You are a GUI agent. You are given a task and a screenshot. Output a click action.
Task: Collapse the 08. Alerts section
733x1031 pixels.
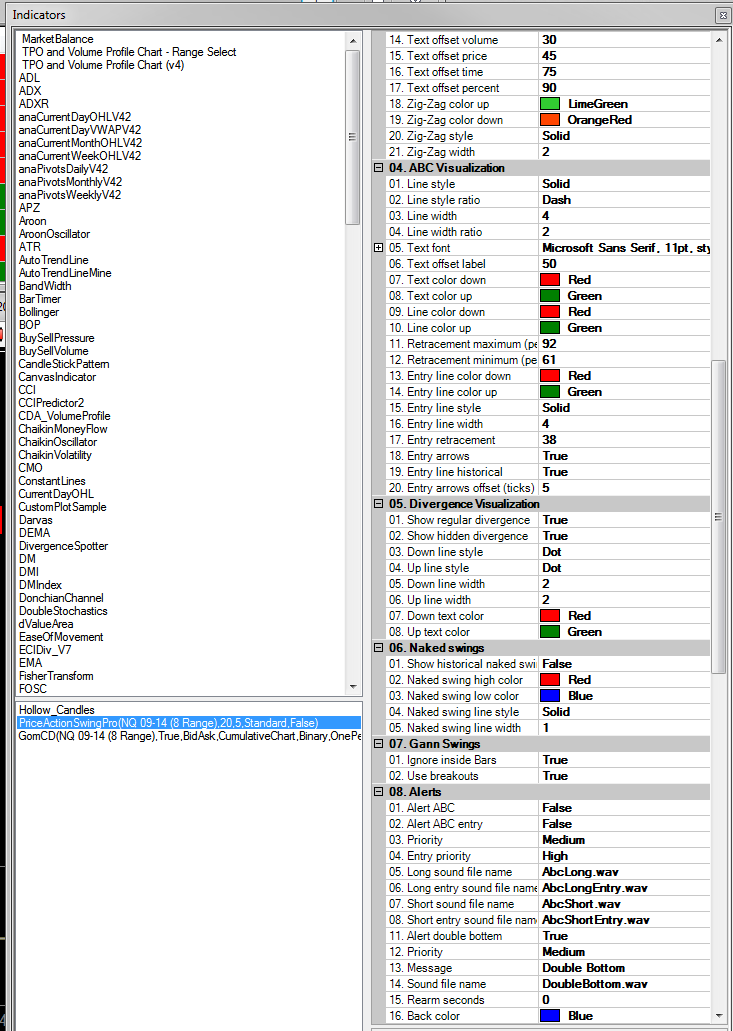point(379,792)
